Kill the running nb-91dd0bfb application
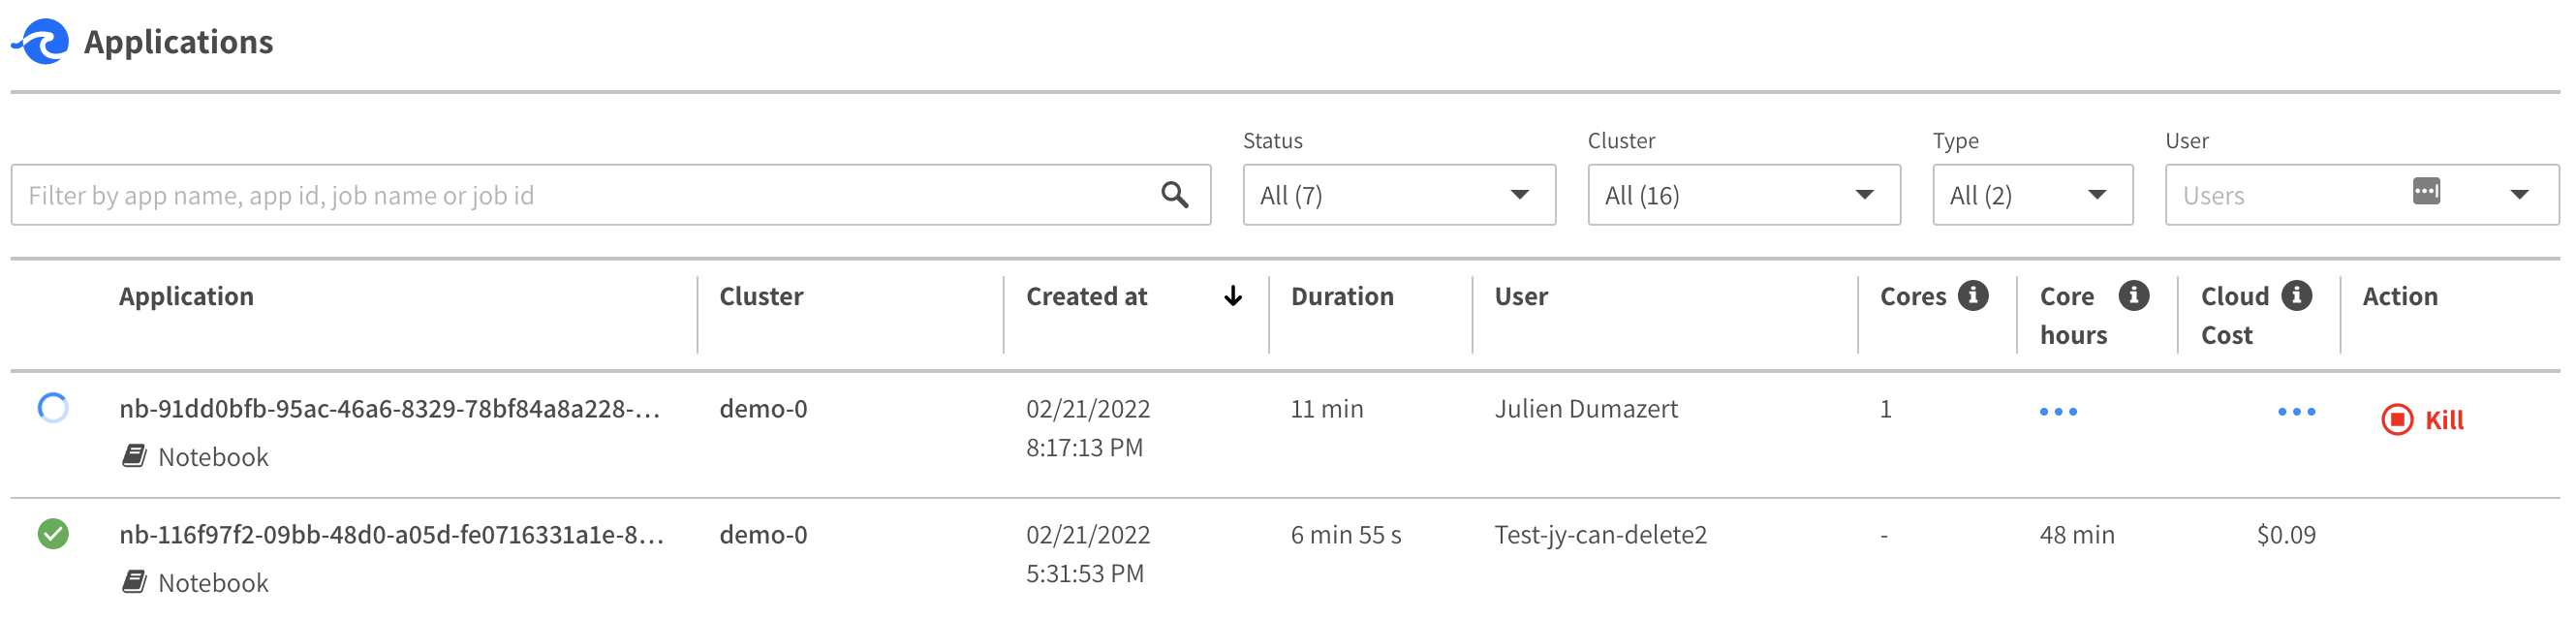 [2422, 420]
